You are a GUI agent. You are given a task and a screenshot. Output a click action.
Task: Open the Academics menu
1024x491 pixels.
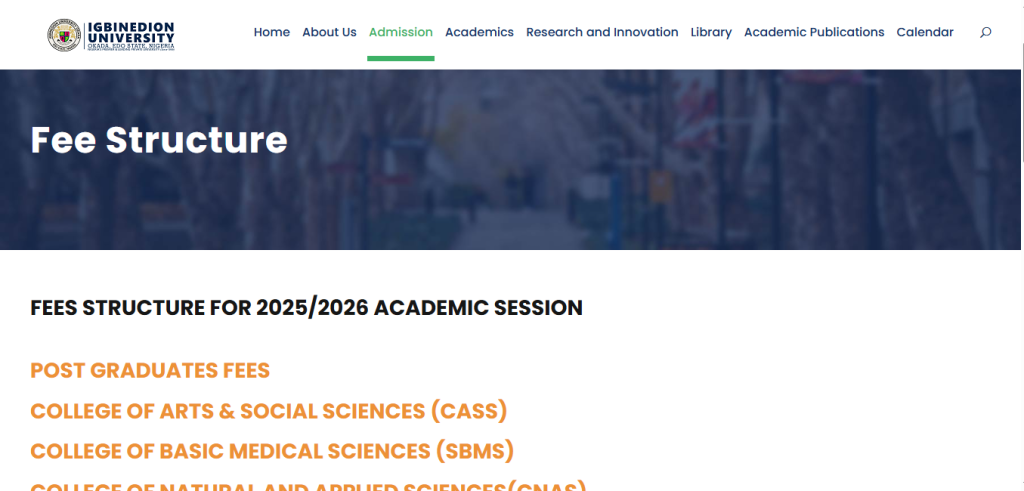point(479,32)
